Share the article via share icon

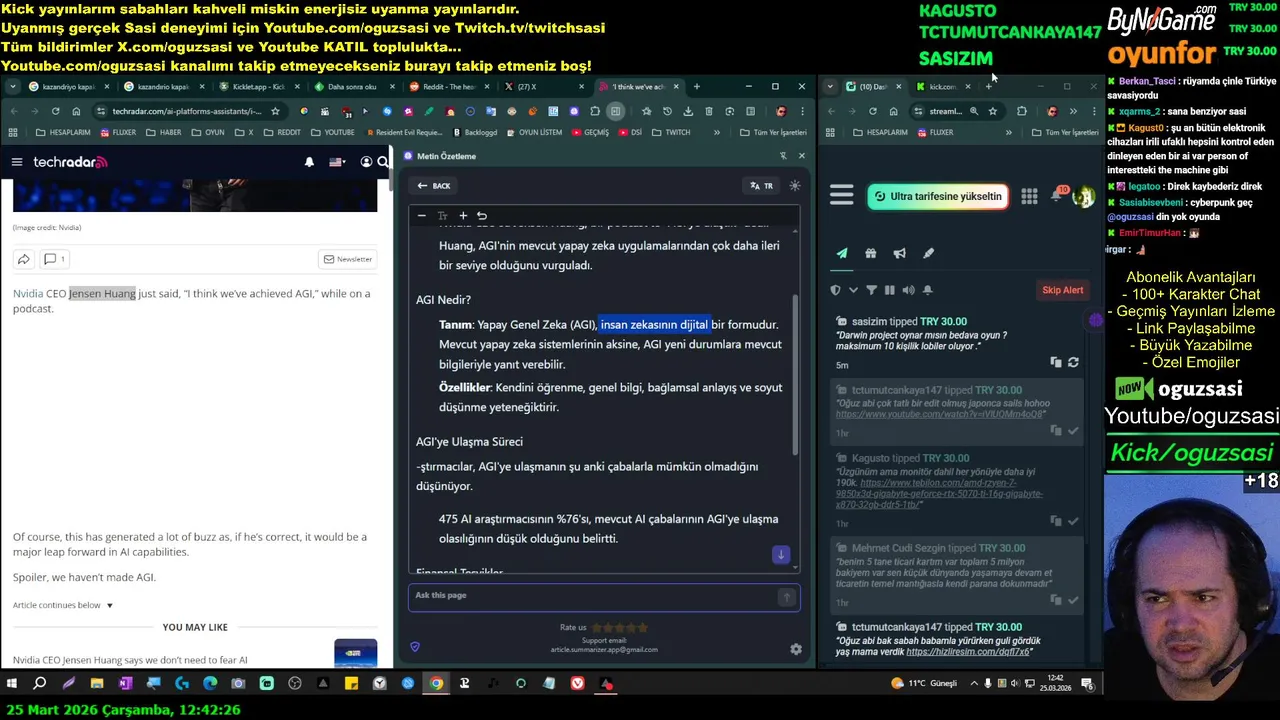23,259
